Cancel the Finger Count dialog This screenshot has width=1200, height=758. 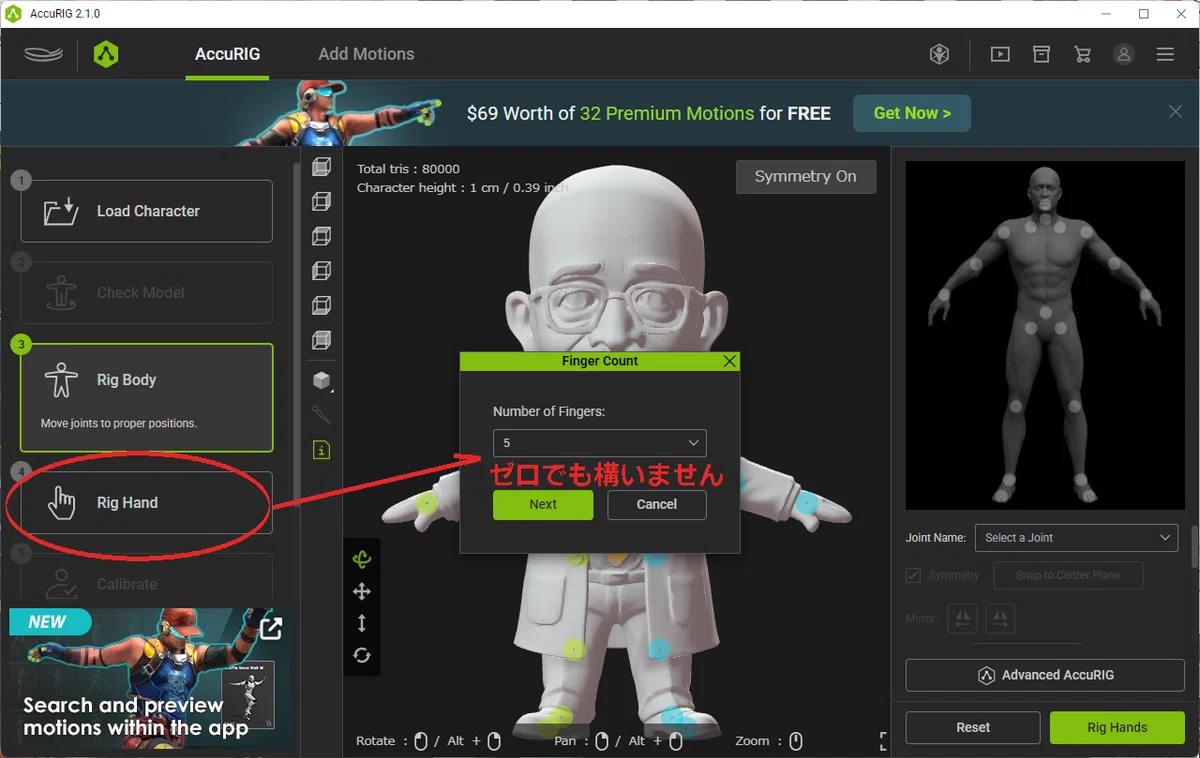[657, 504]
